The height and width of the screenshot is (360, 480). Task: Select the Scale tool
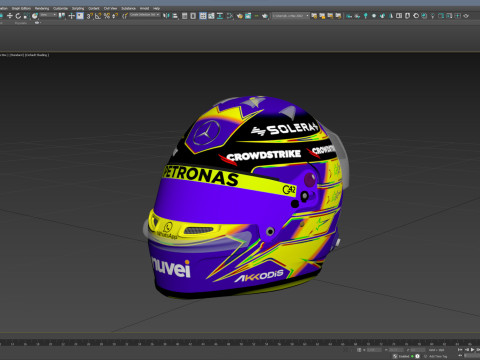[x=26, y=16]
